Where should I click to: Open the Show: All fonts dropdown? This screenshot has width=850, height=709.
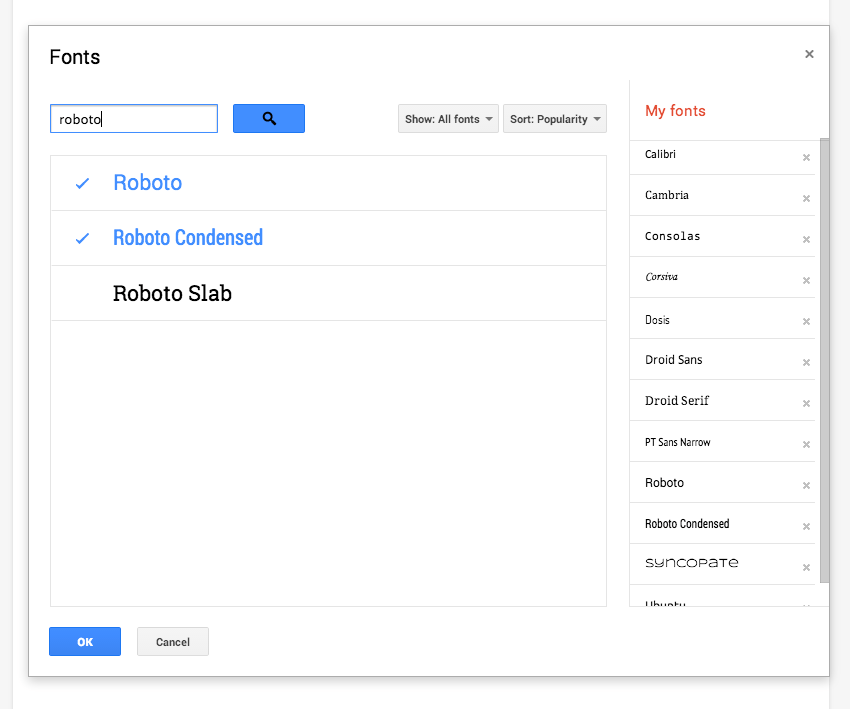448,118
